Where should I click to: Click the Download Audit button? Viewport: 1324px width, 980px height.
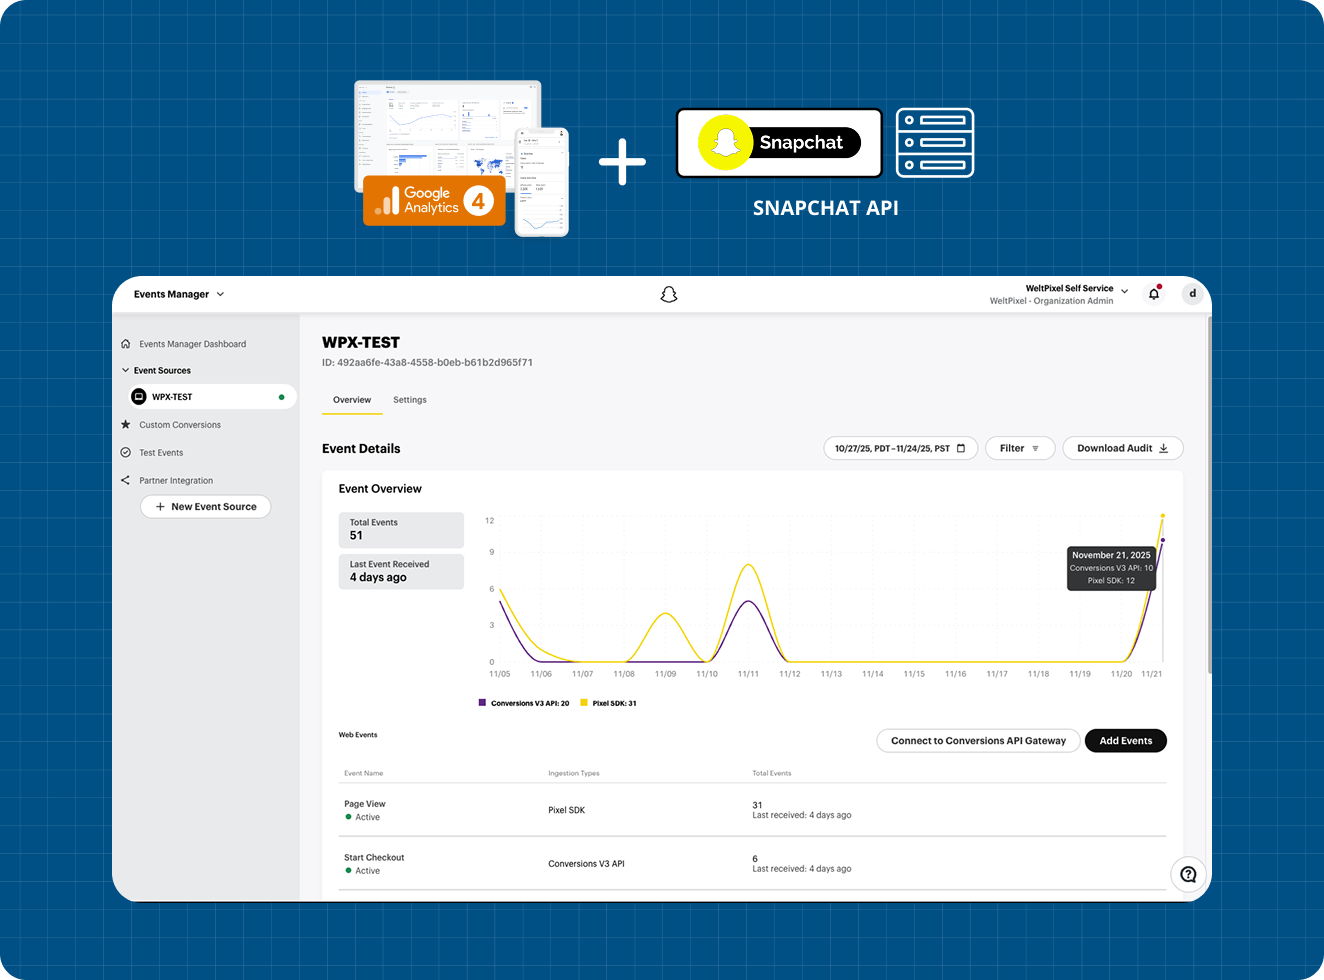tap(1122, 448)
